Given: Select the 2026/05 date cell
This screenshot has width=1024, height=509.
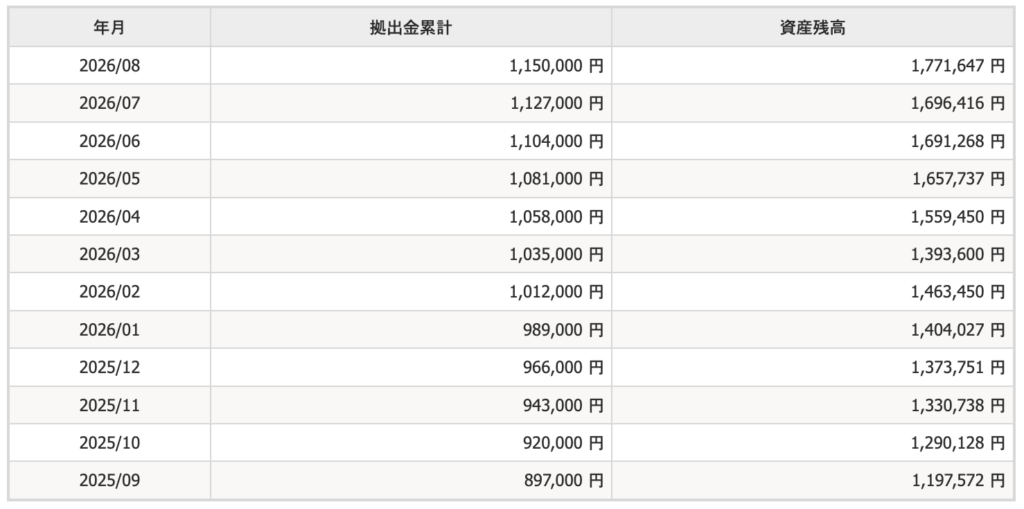Looking at the screenshot, I should [109, 178].
